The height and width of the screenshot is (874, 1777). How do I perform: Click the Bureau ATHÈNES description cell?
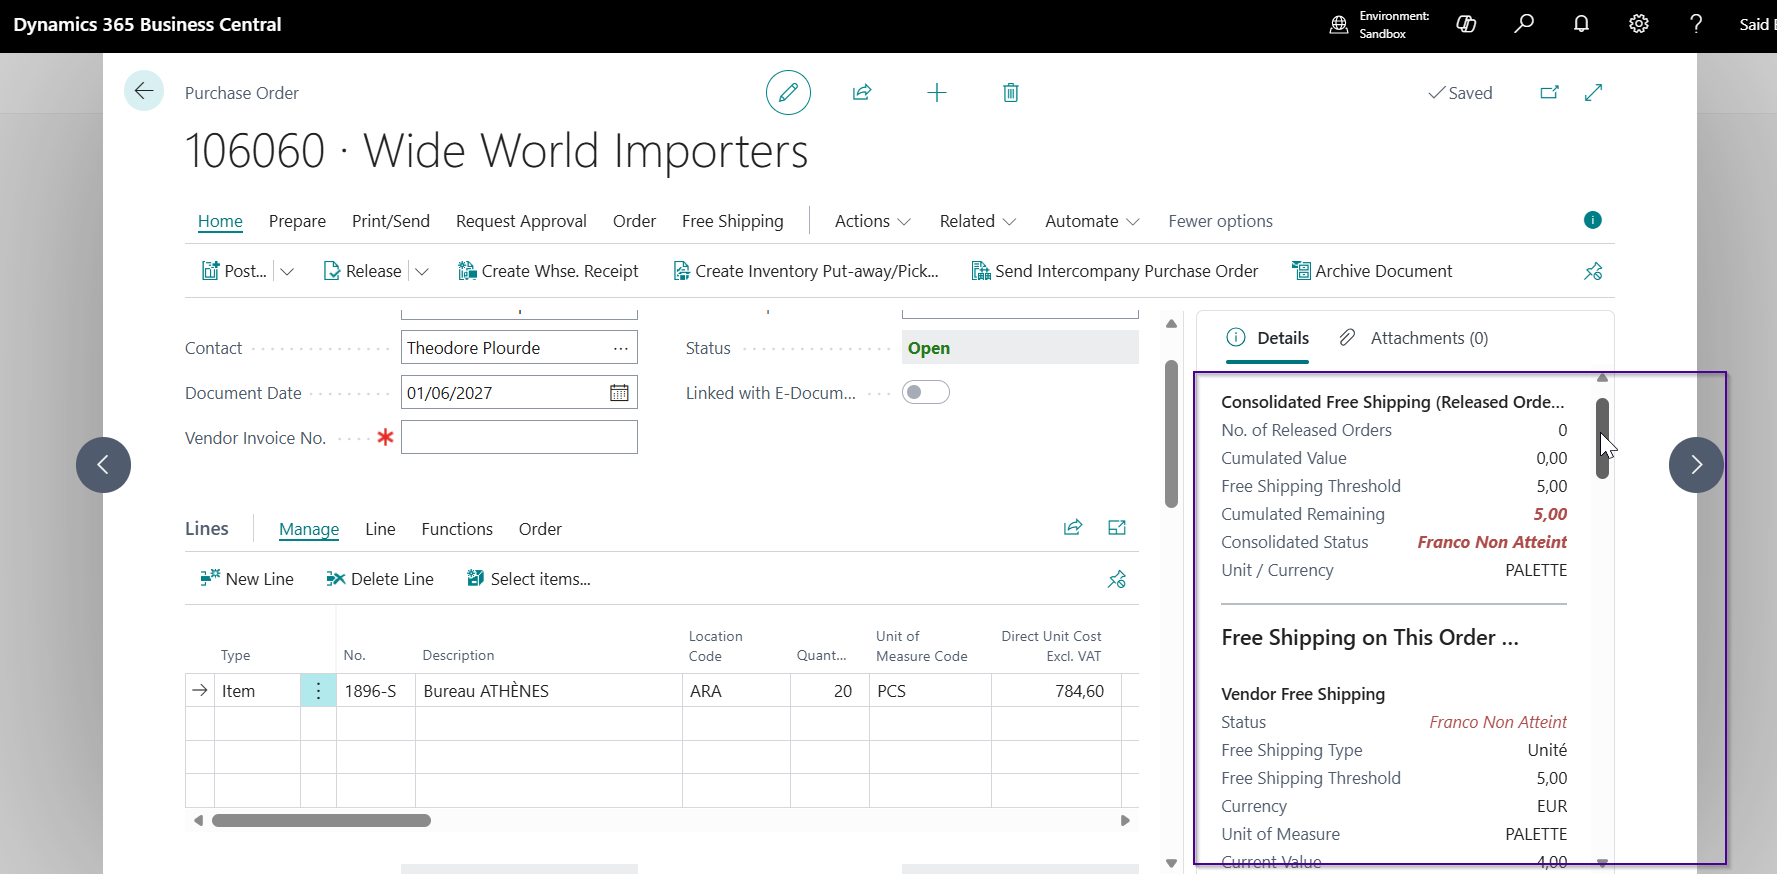pyautogui.click(x=549, y=691)
